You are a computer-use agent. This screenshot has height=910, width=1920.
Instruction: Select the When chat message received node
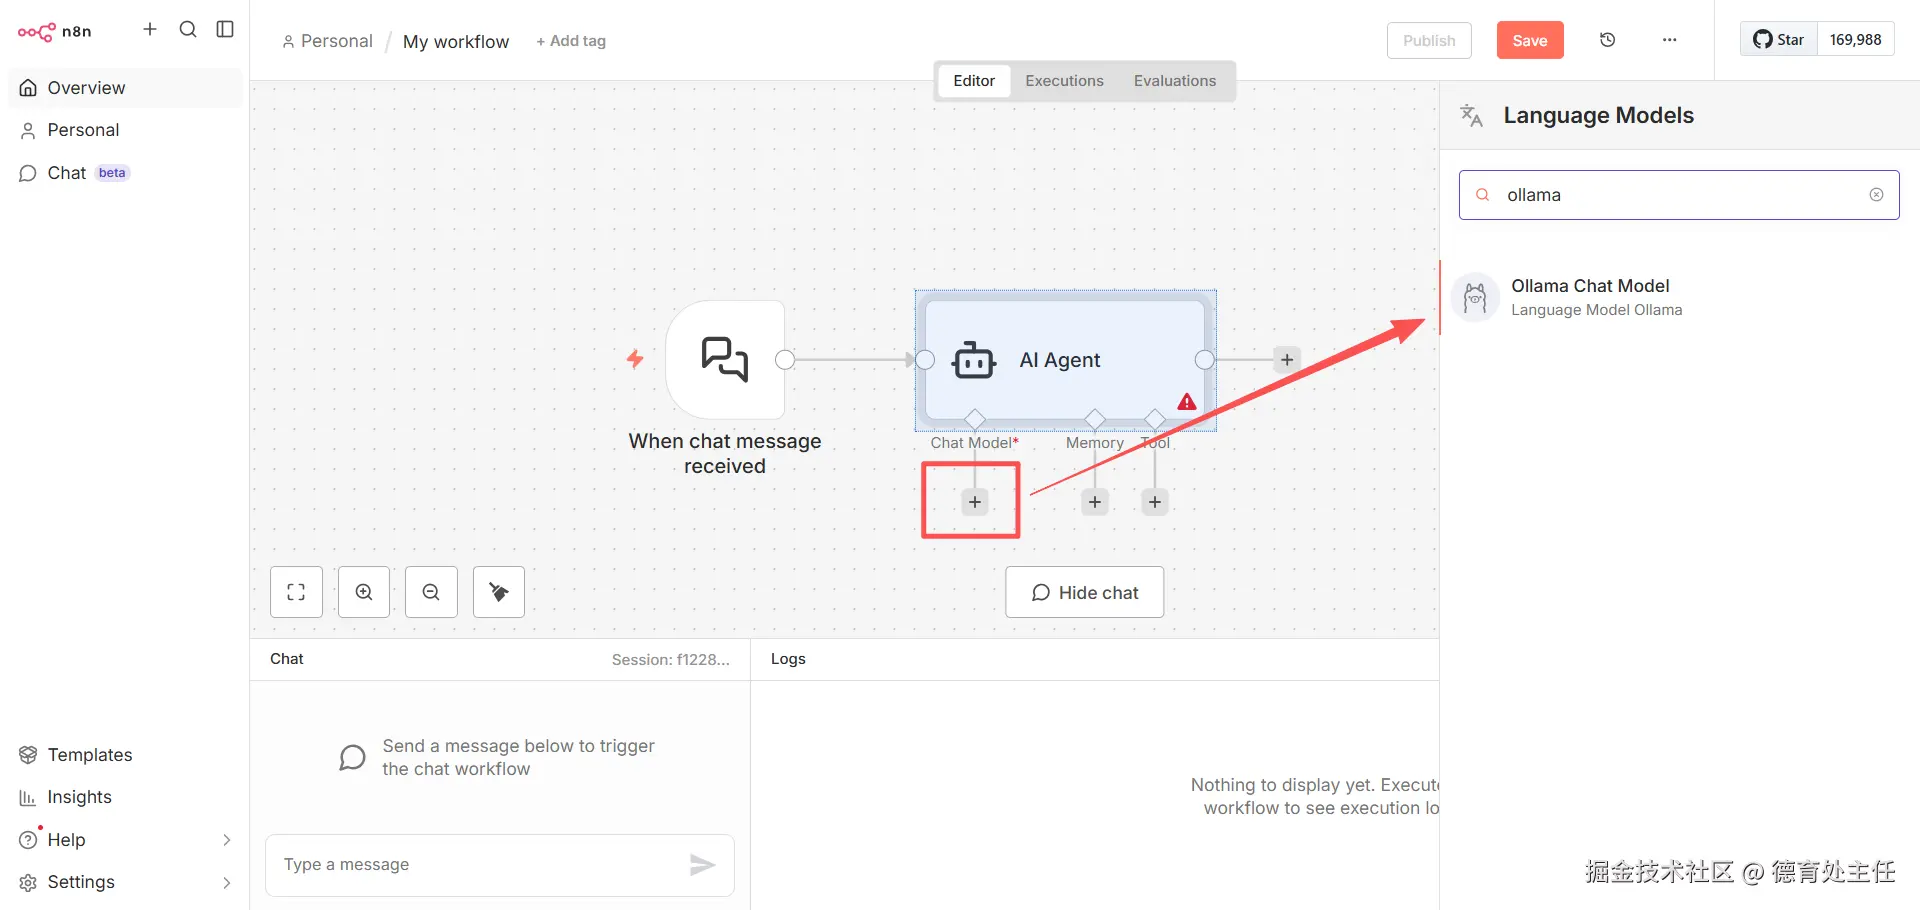(725, 360)
